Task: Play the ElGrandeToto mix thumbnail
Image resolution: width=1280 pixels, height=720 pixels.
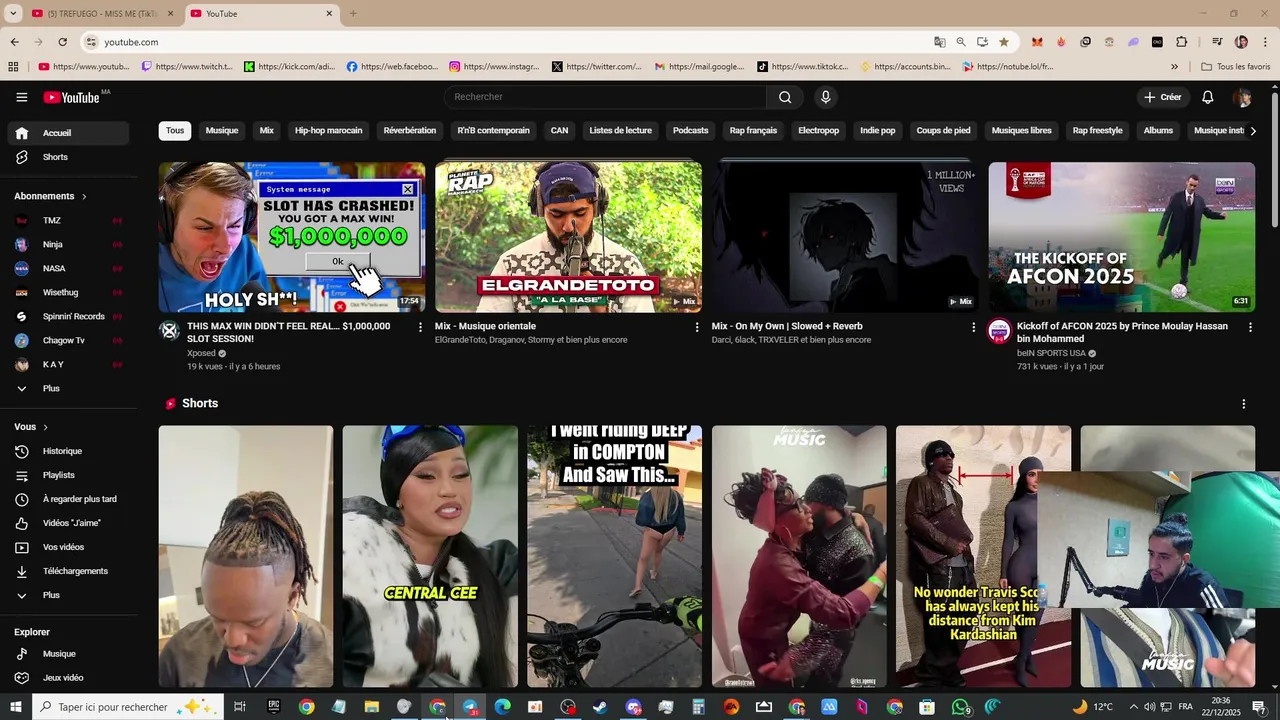Action: point(568,237)
